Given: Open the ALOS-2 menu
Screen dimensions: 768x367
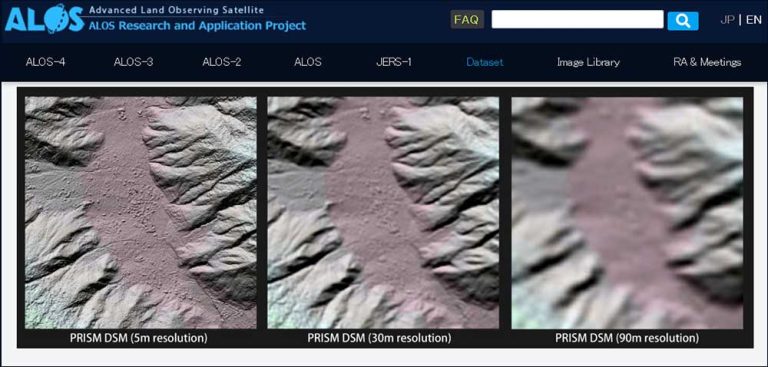Looking at the screenshot, I should tap(221, 62).
